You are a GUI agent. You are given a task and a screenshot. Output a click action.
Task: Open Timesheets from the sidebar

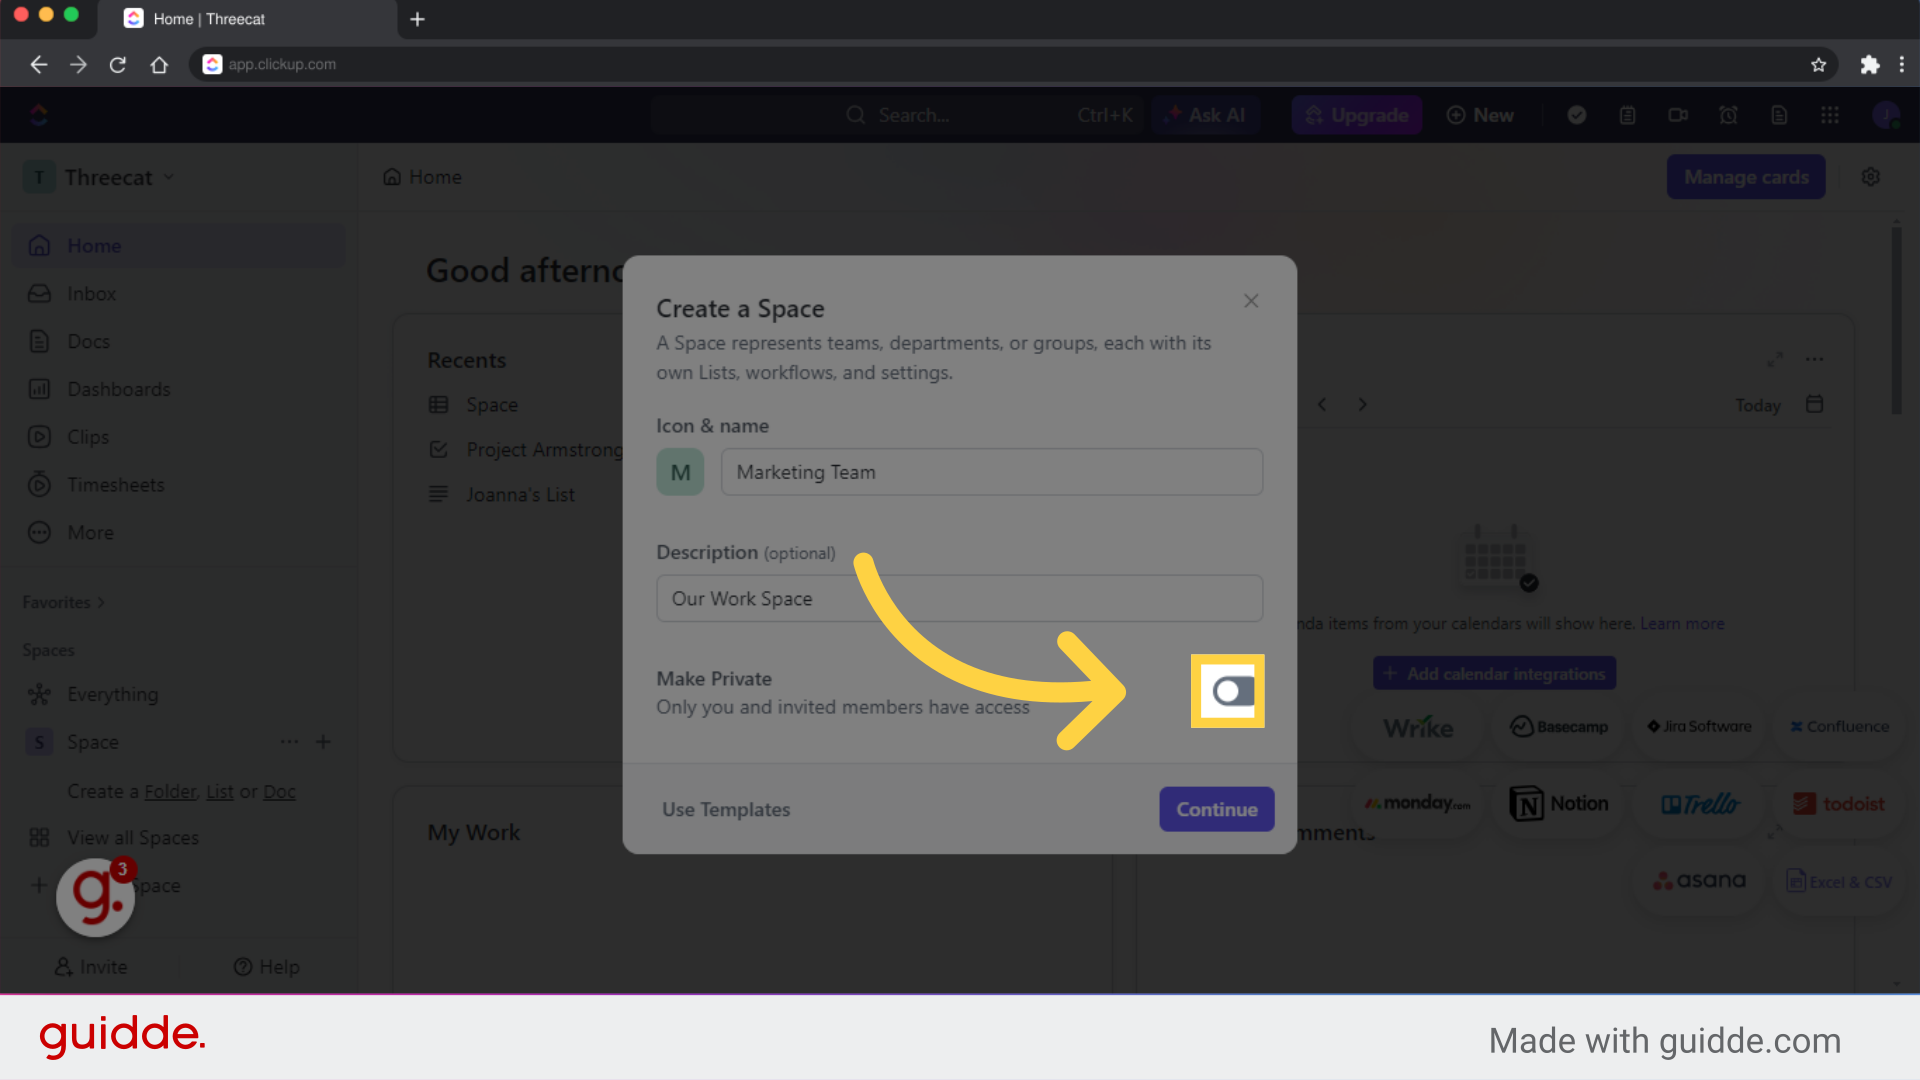click(x=115, y=485)
